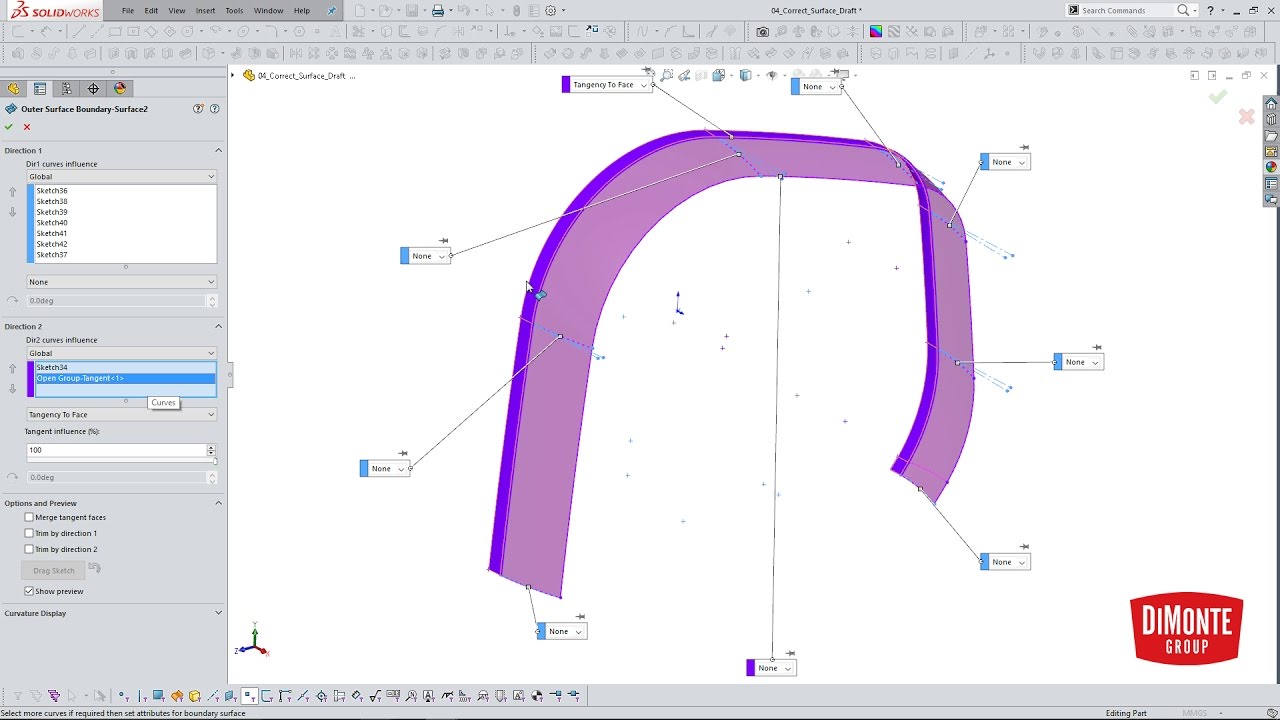The height and width of the screenshot is (720, 1280).
Task: Click the curvature color display icon
Action: (876, 32)
